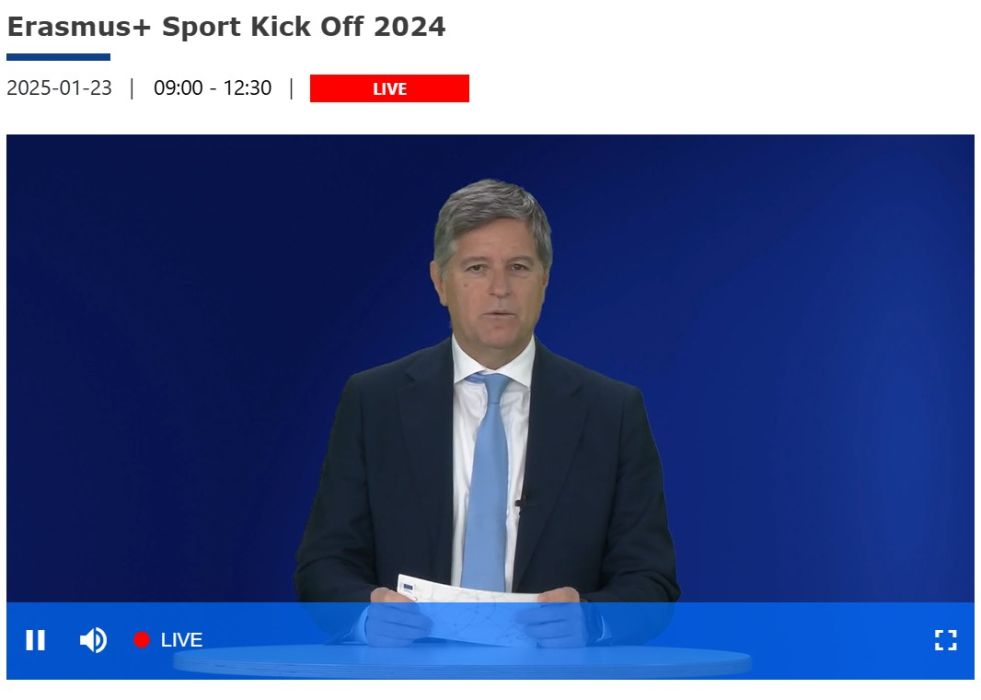The height and width of the screenshot is (700, 981).
Task: Click the red live dot in player bar
Action: (x=141, y=640)
